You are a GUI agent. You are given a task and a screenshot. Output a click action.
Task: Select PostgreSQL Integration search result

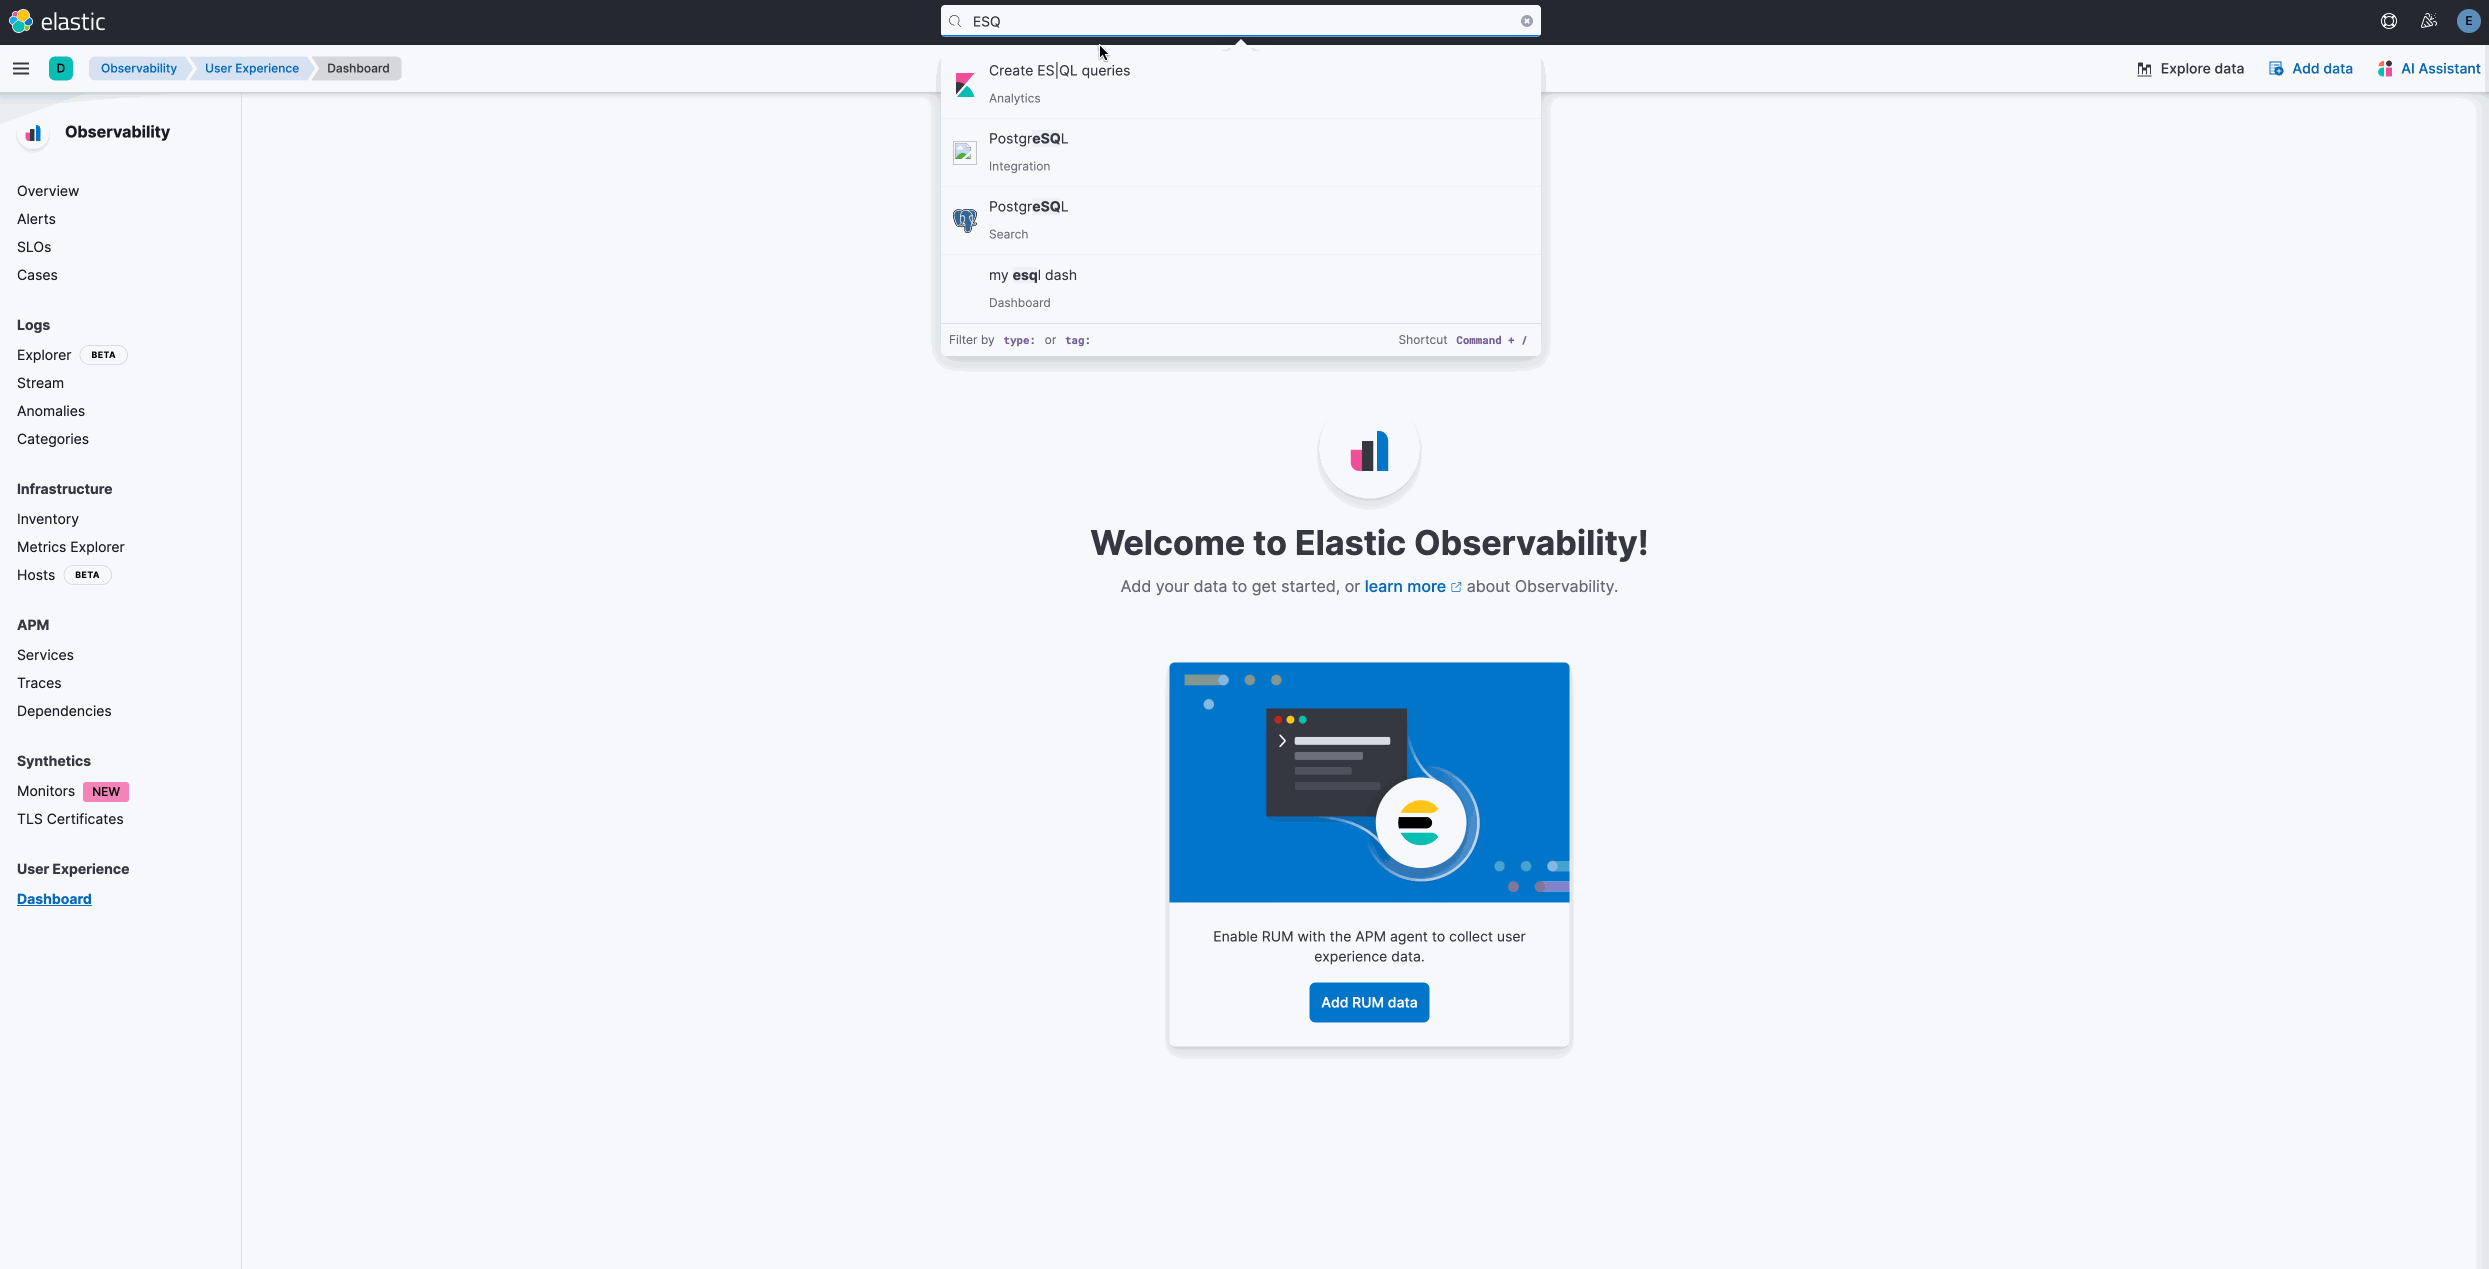1236,151
